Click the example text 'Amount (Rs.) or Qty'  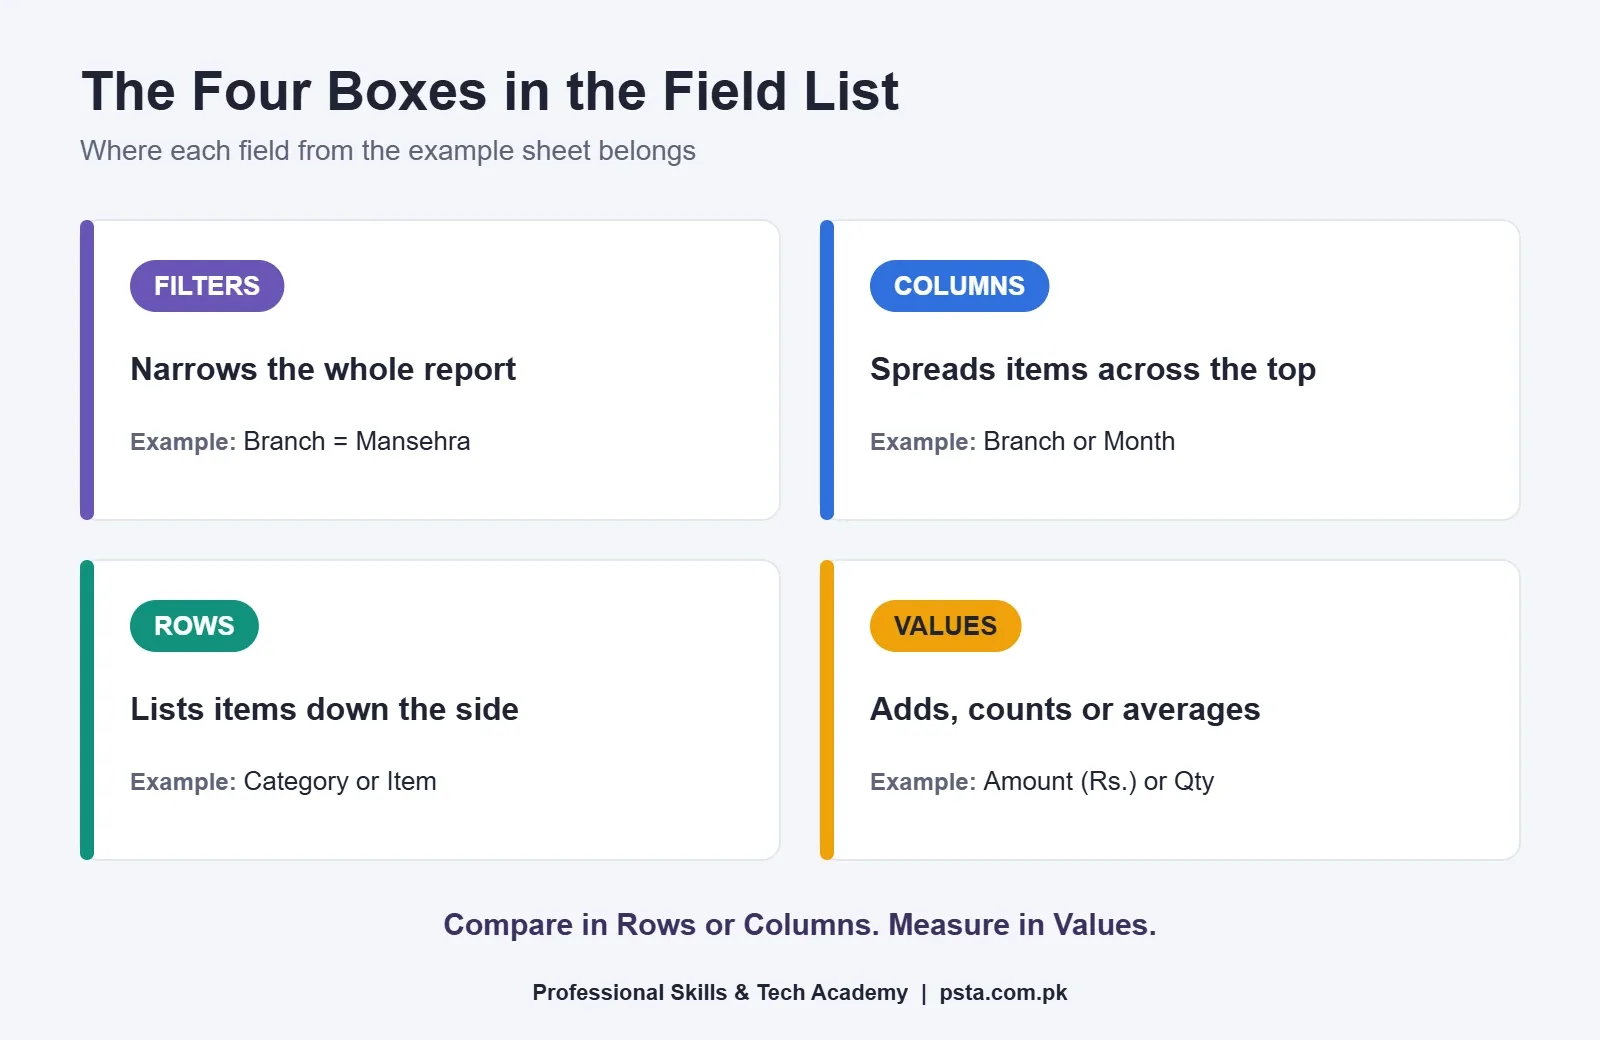[x=1099, y=781]
